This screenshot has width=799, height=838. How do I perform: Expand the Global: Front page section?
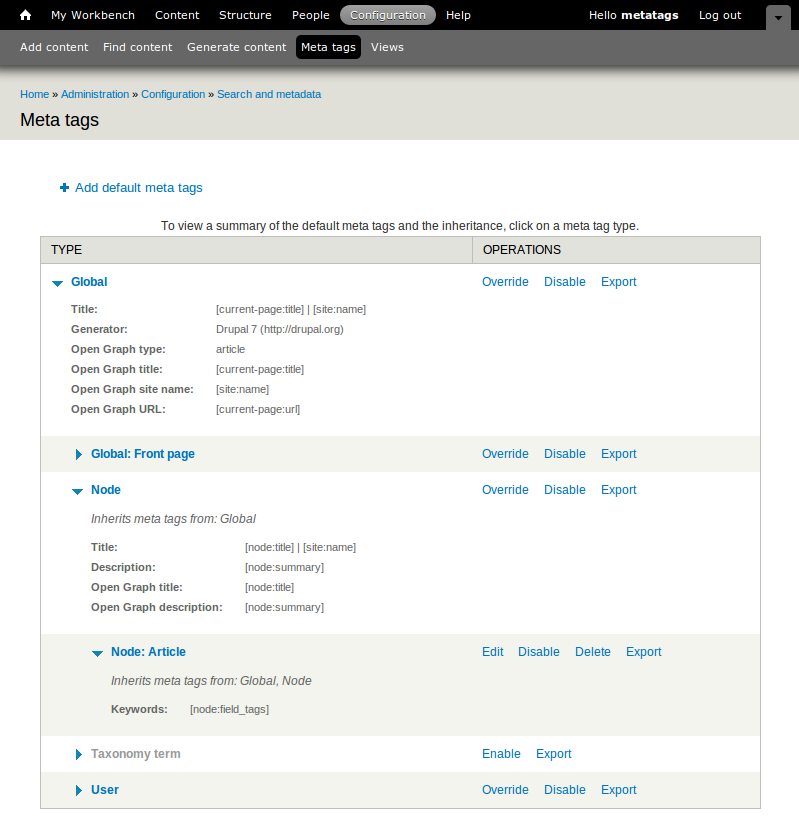tap(78, 454)
